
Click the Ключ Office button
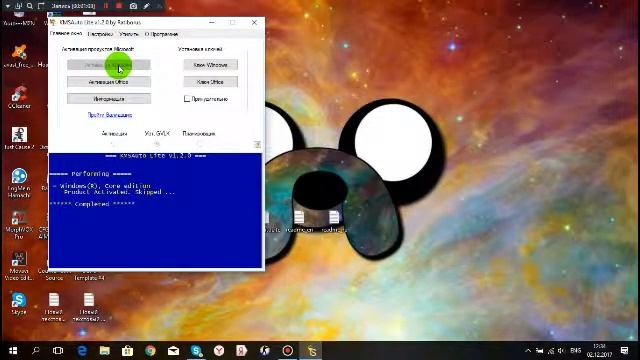point(210,82)
